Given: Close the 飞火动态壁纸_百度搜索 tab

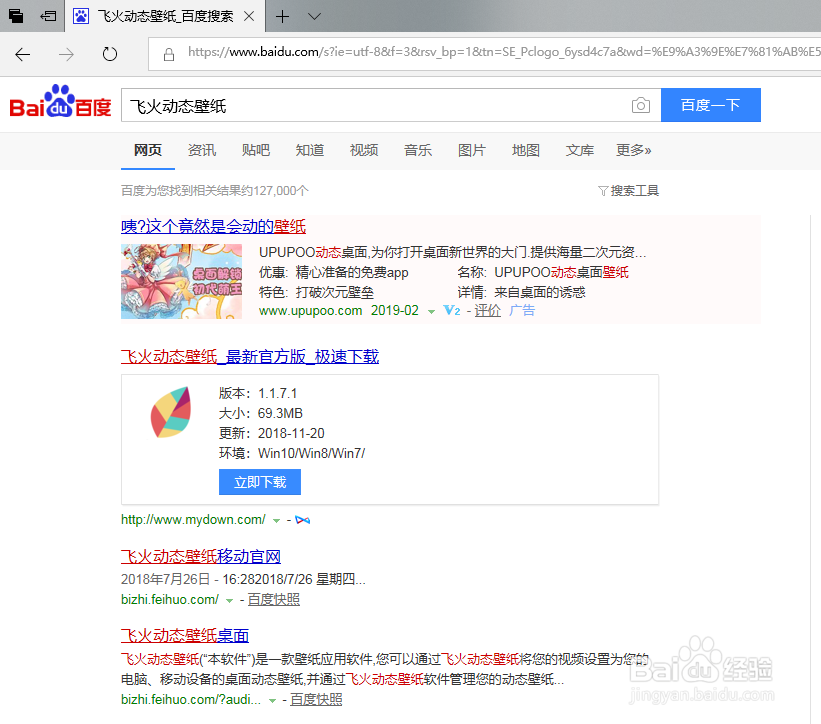Looking at the screenshot, I should 249,17.
